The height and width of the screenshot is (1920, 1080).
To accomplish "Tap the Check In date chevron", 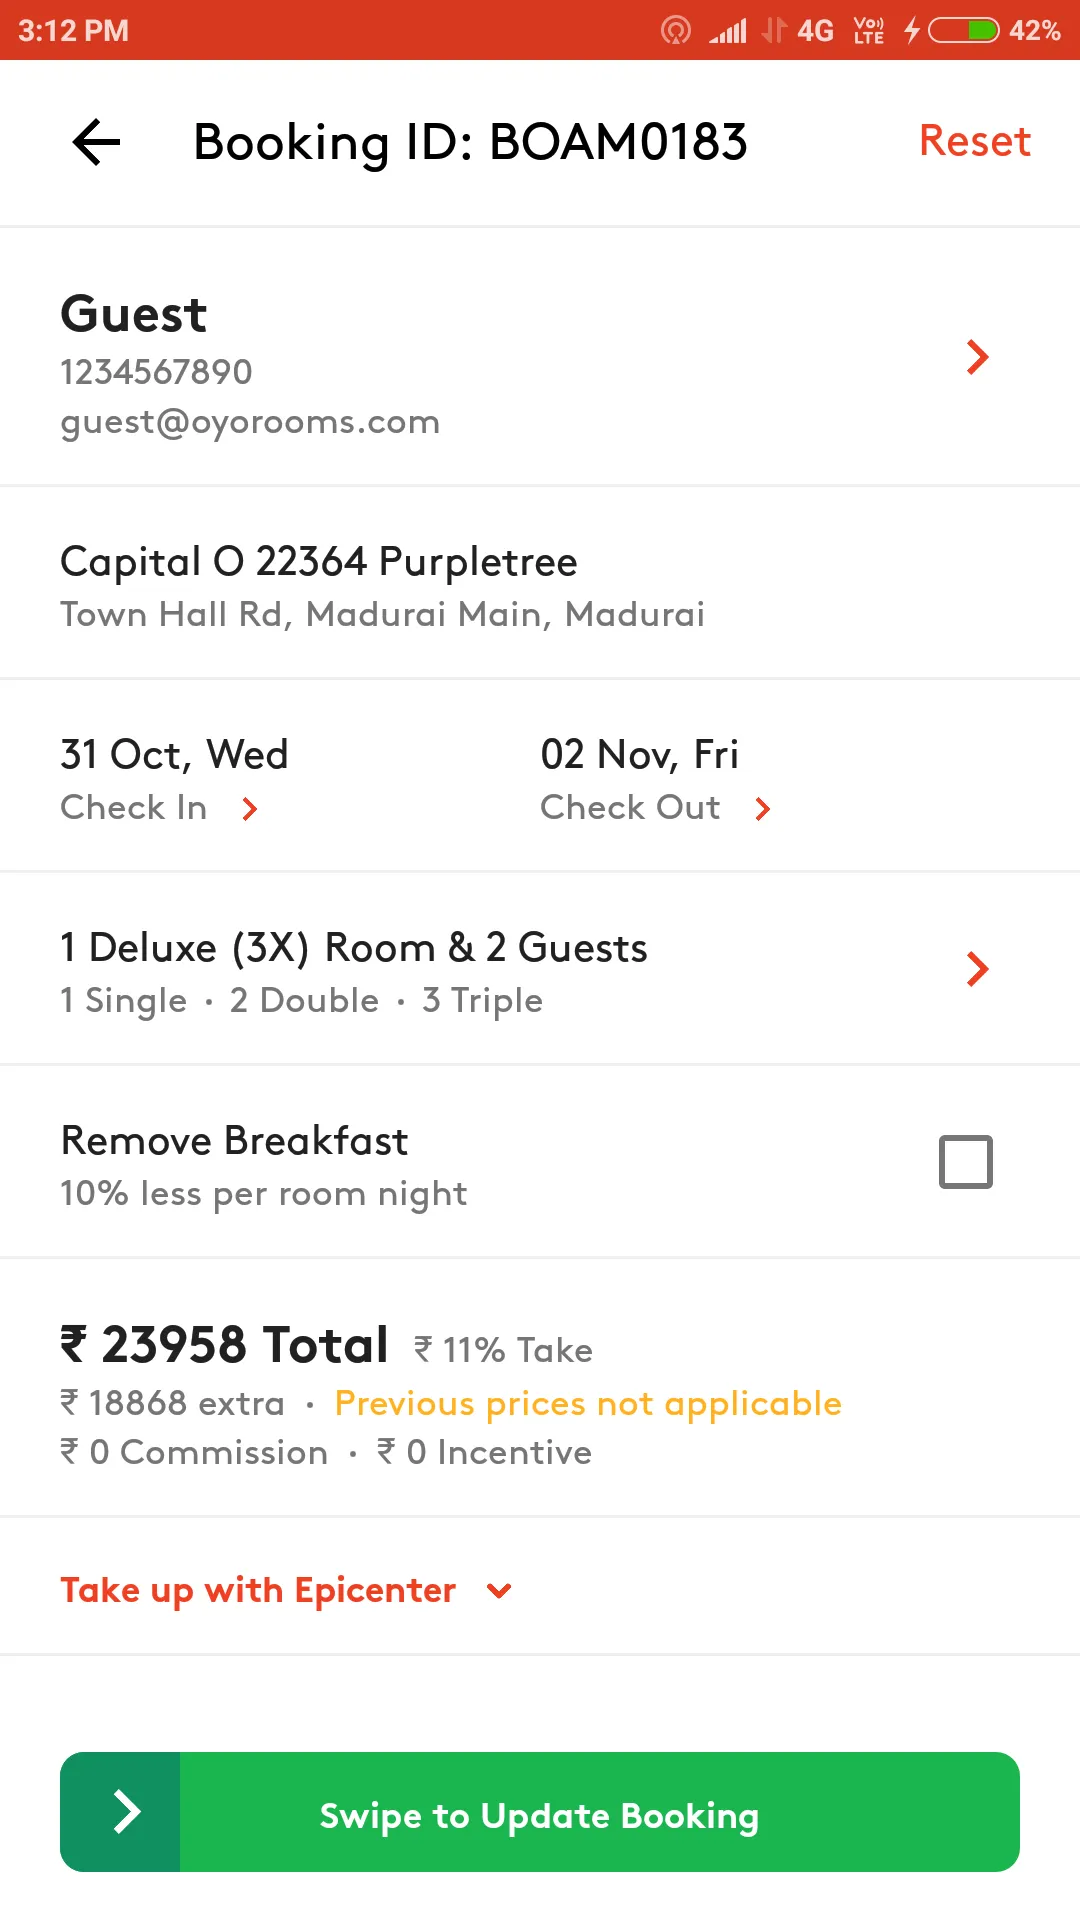I will [x=250, y=808].
